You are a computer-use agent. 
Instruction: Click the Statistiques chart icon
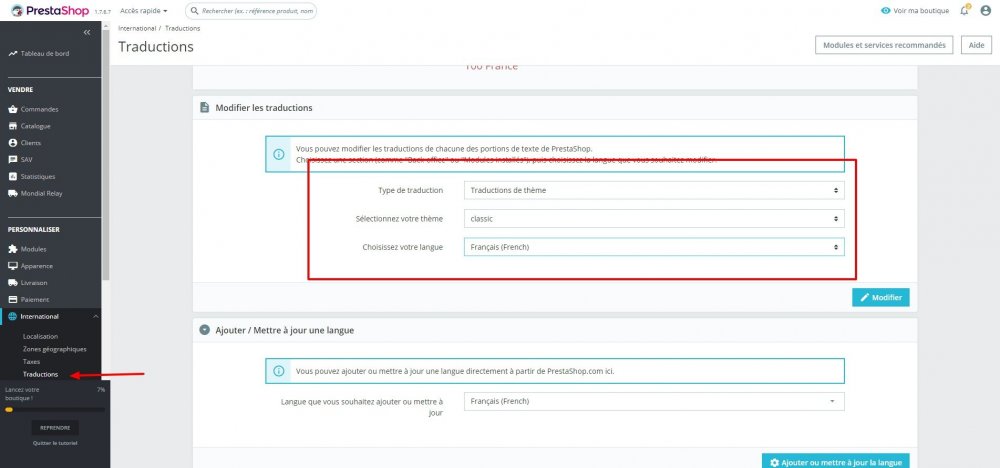(x=13, y=177)
